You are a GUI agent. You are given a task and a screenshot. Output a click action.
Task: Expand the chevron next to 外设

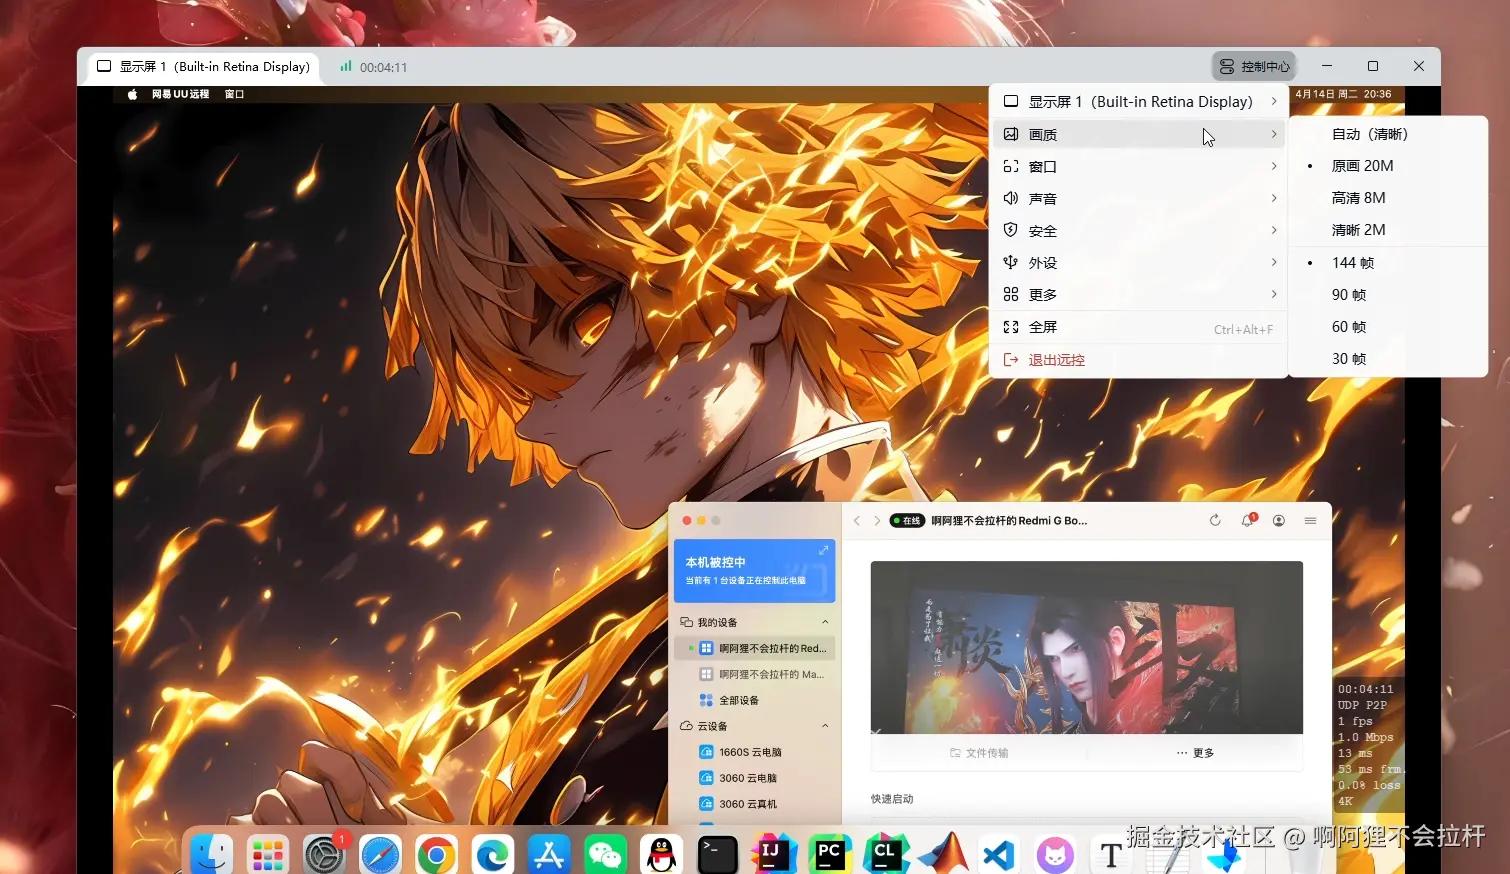coord(1273,262)
